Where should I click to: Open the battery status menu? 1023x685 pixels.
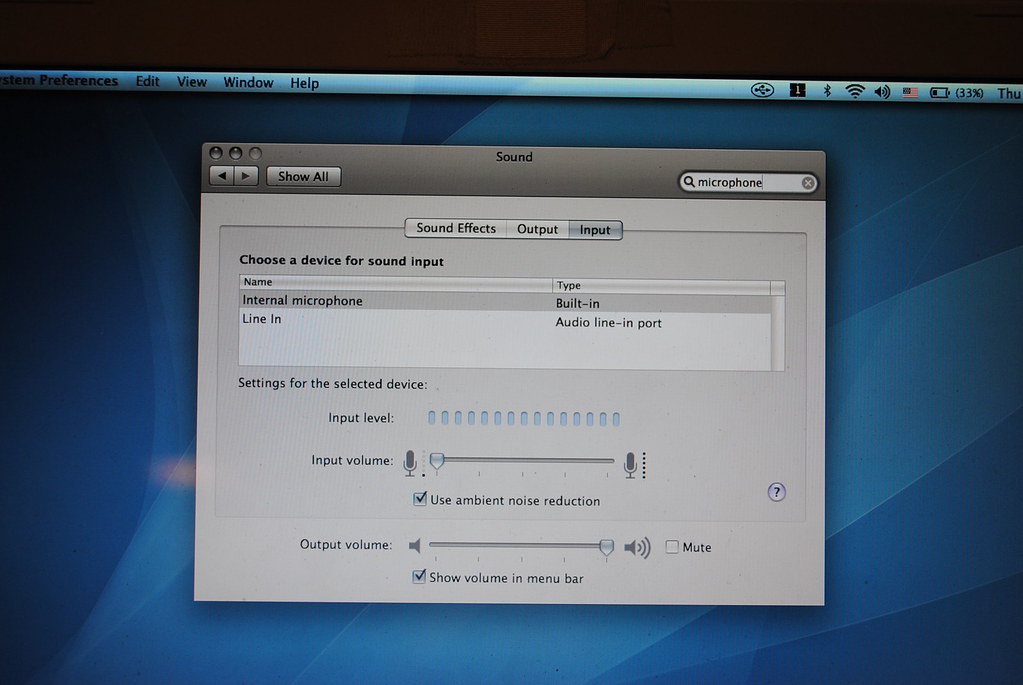click(940, 93)
